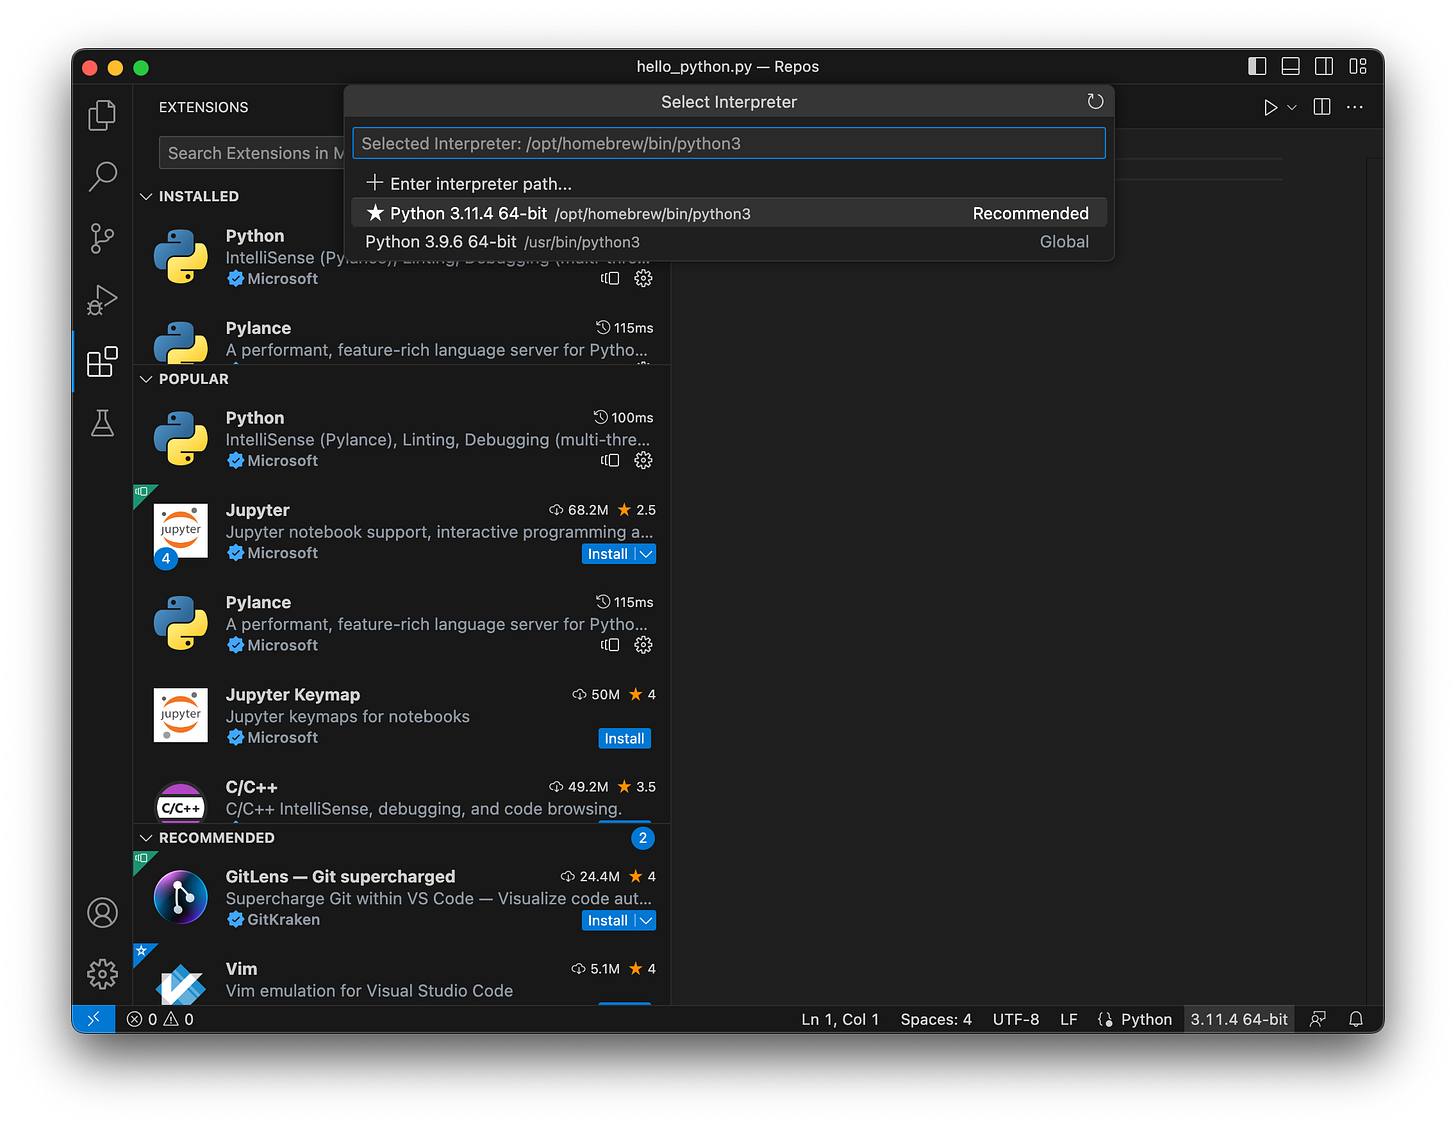Open editor More Actions ellipsis
The image size is (1456, 1128).
(x=1355, y=107)
